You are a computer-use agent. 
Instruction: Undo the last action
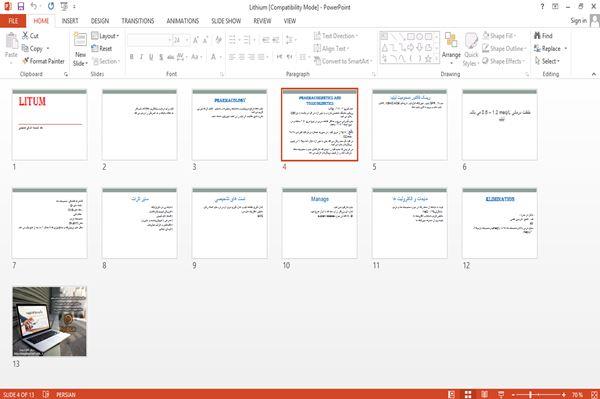tap(34, 7)
